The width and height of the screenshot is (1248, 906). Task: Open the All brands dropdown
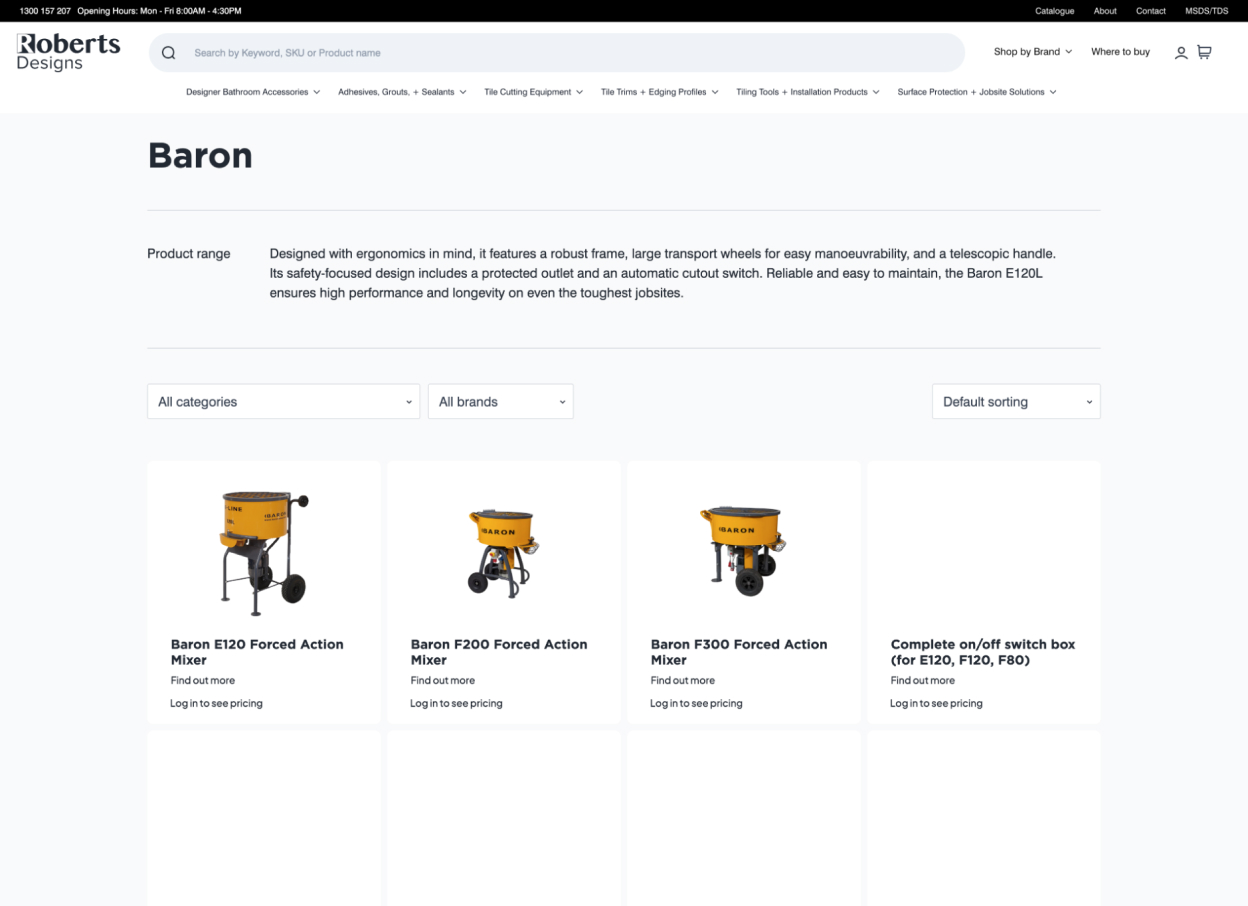(x=501, y=402)
